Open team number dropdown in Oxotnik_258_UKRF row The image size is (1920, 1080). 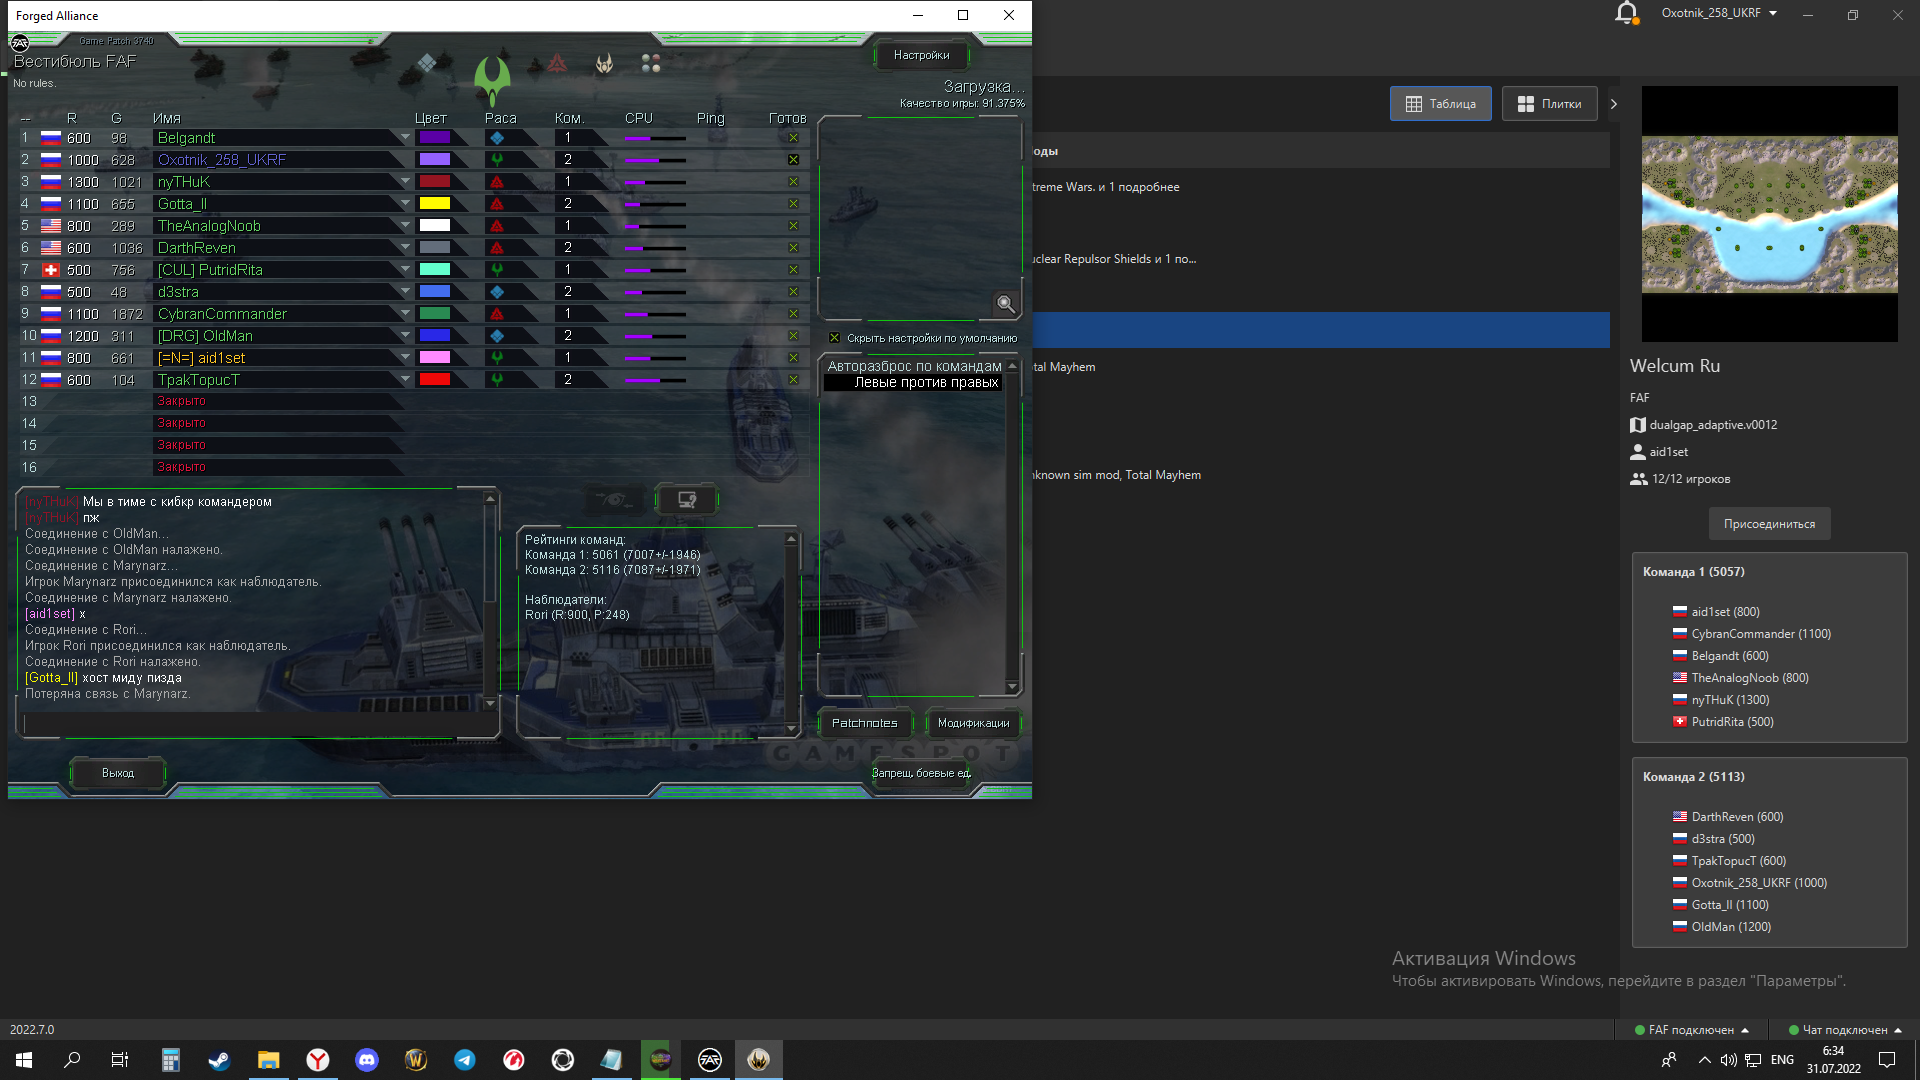tap(580, 160)
